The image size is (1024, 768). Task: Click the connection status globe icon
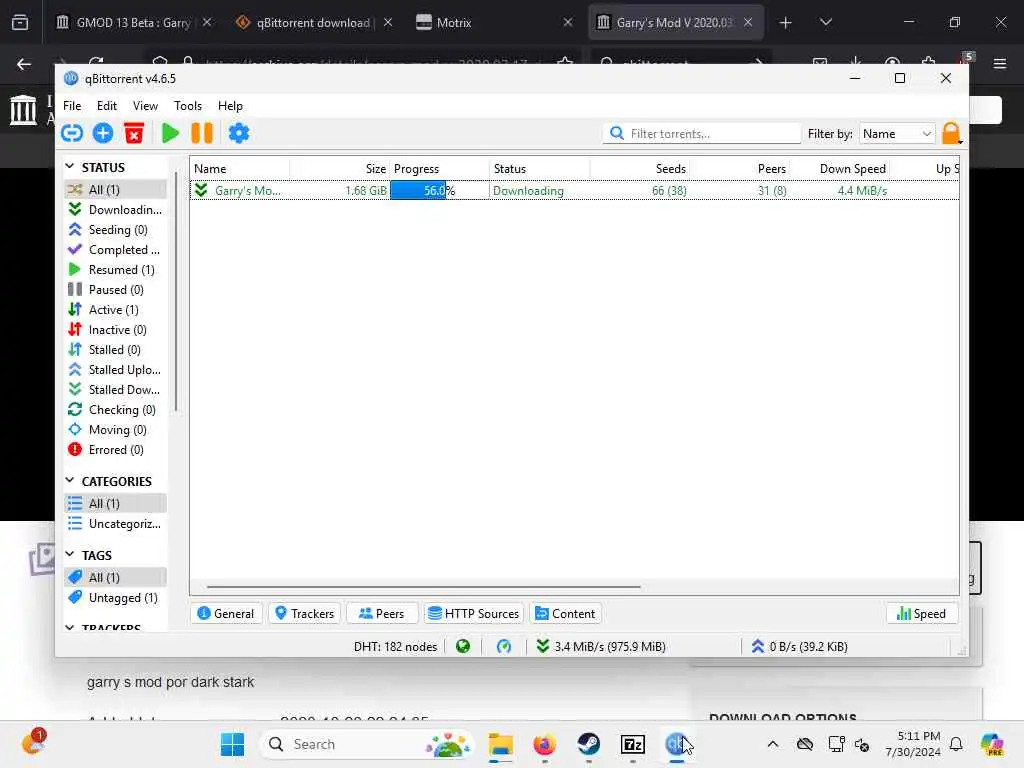463,647
